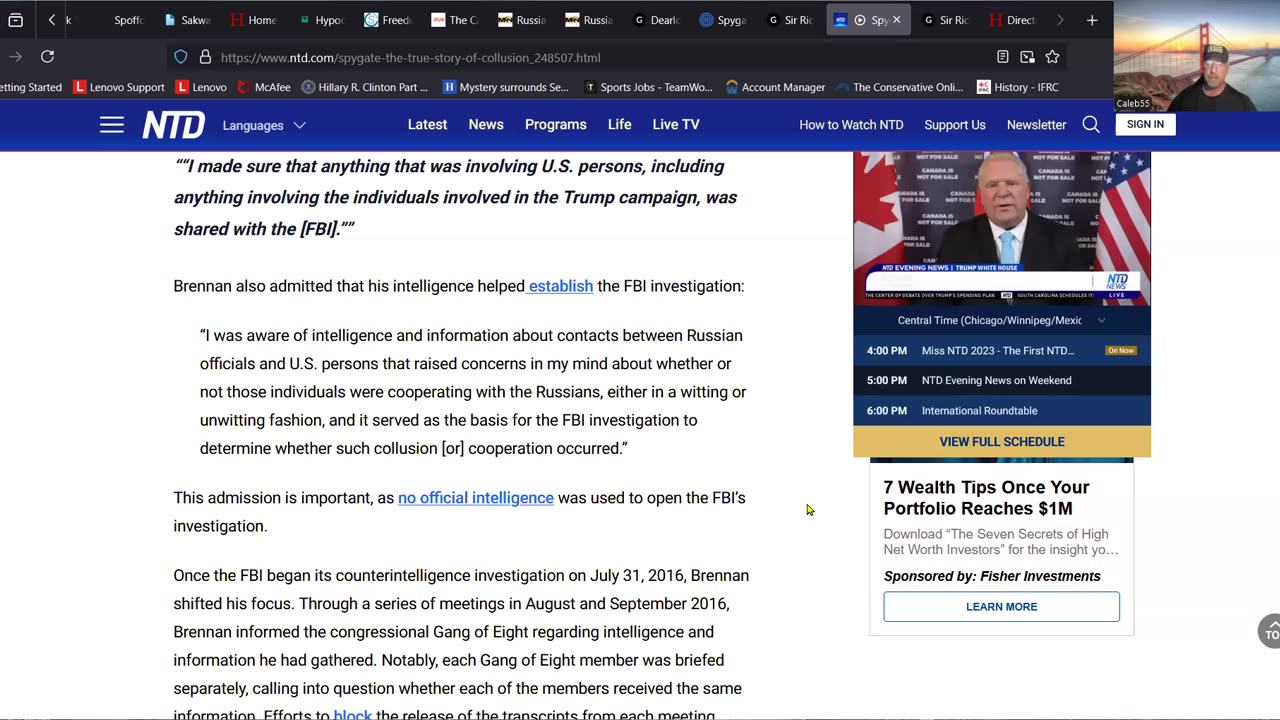The height and width of the screenshot is (720, 1280).
Task: Click the picture-in-picture icon in address bar
Action: (1027, 57)
